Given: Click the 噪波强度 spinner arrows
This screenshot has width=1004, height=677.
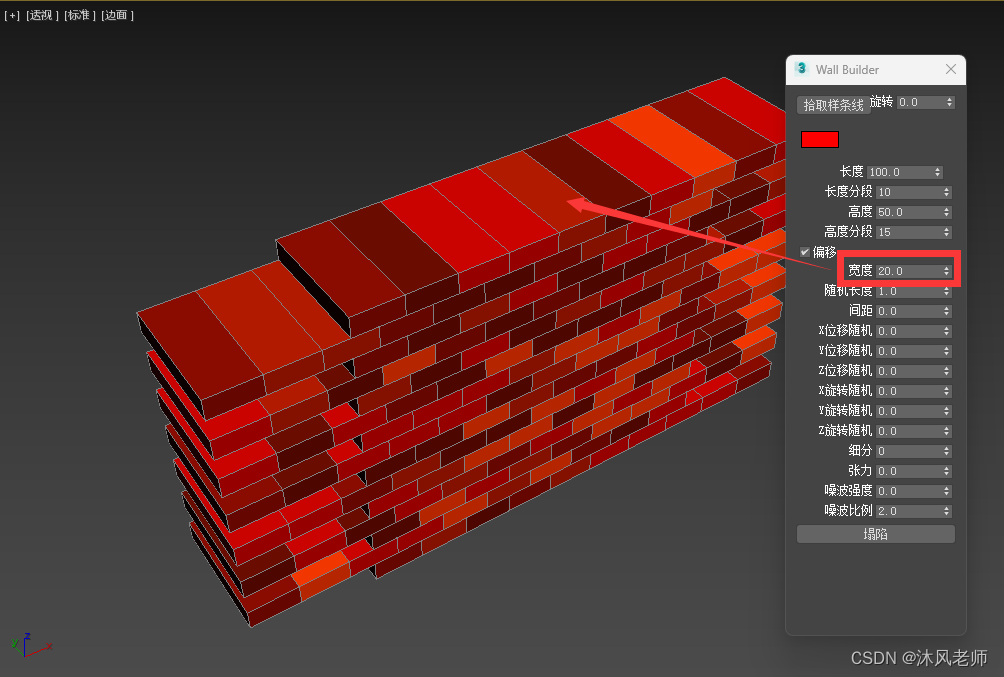Looking at the screenshot, I should pos(946,491).
